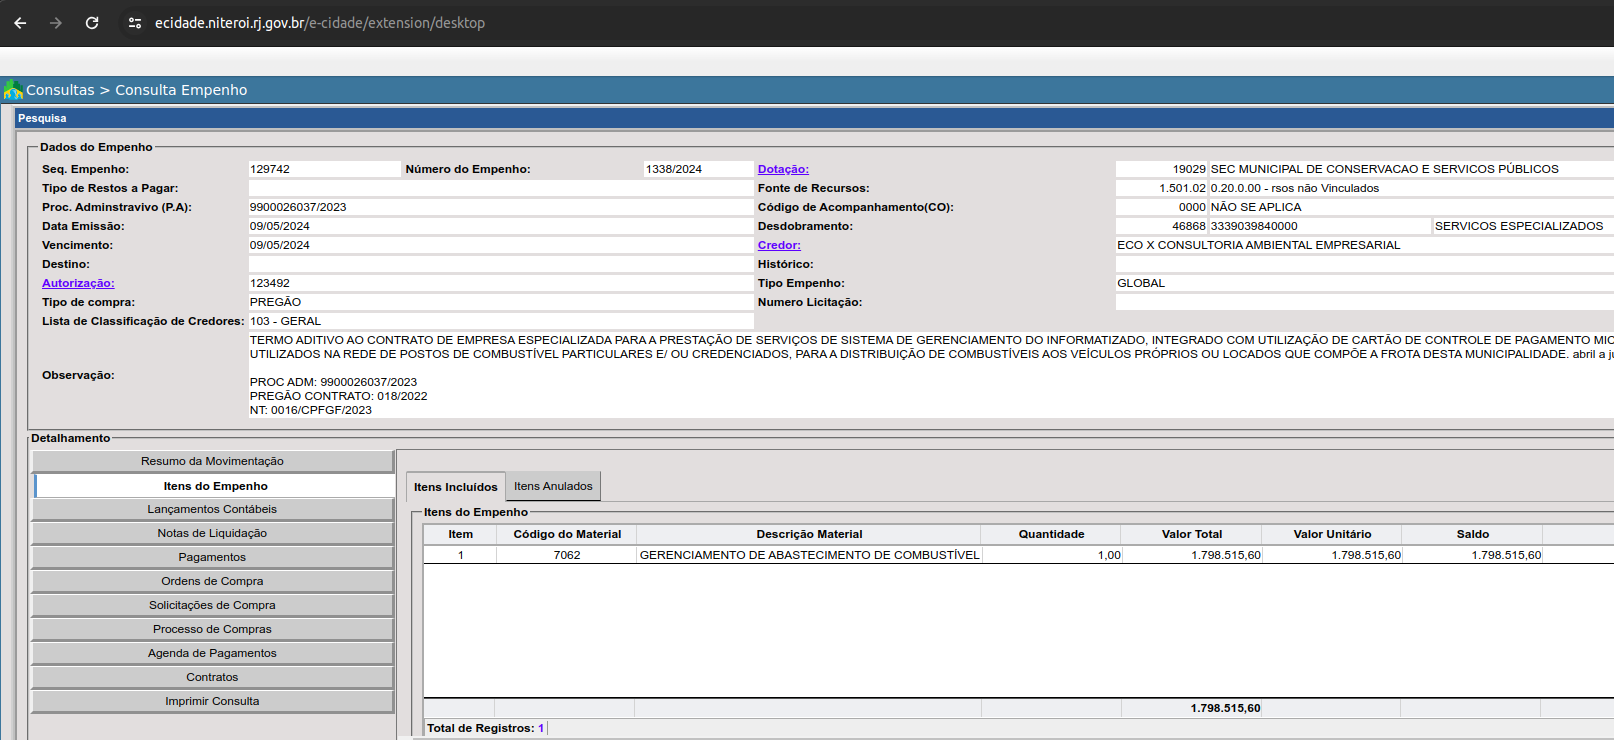Viewport: 1614px width, 740px height.
Task: Open Ordens de Compra
Action: [x=212, y=581]
